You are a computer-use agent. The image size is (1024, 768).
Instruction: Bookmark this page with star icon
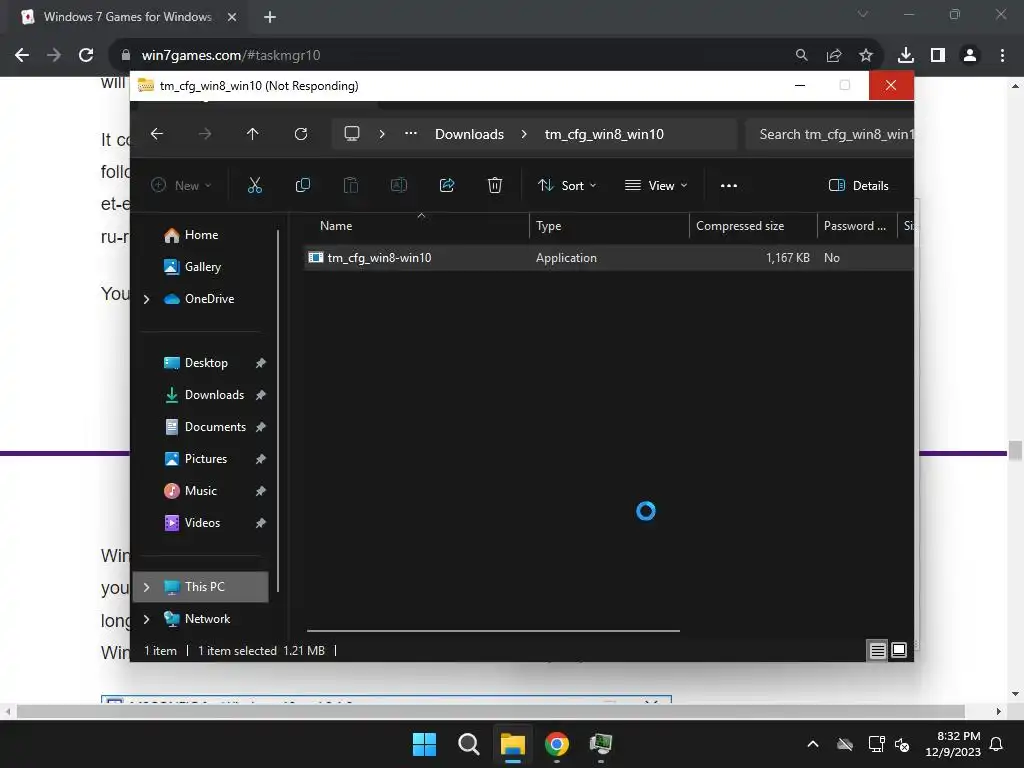866,55
